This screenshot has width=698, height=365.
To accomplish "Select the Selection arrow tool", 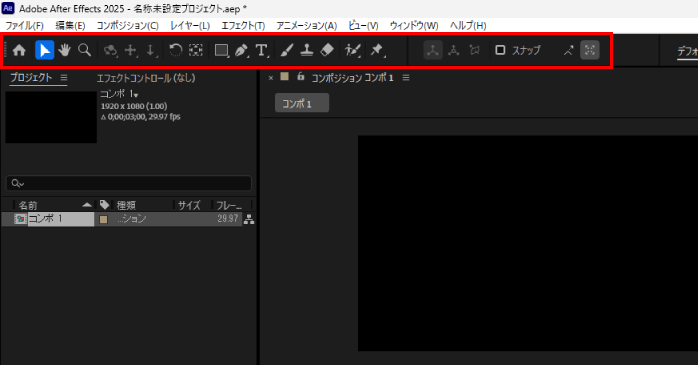I will (45, 50).
